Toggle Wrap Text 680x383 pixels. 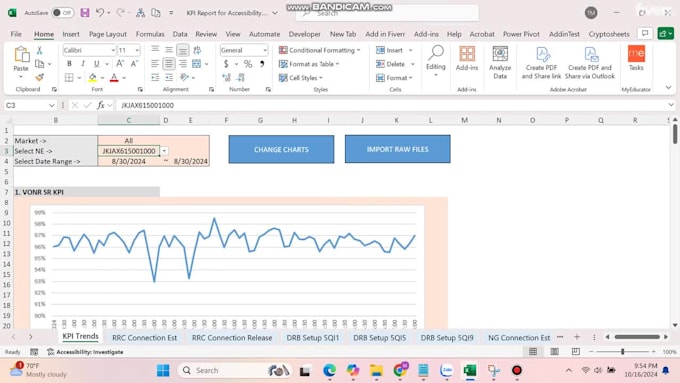coord(197,50)
